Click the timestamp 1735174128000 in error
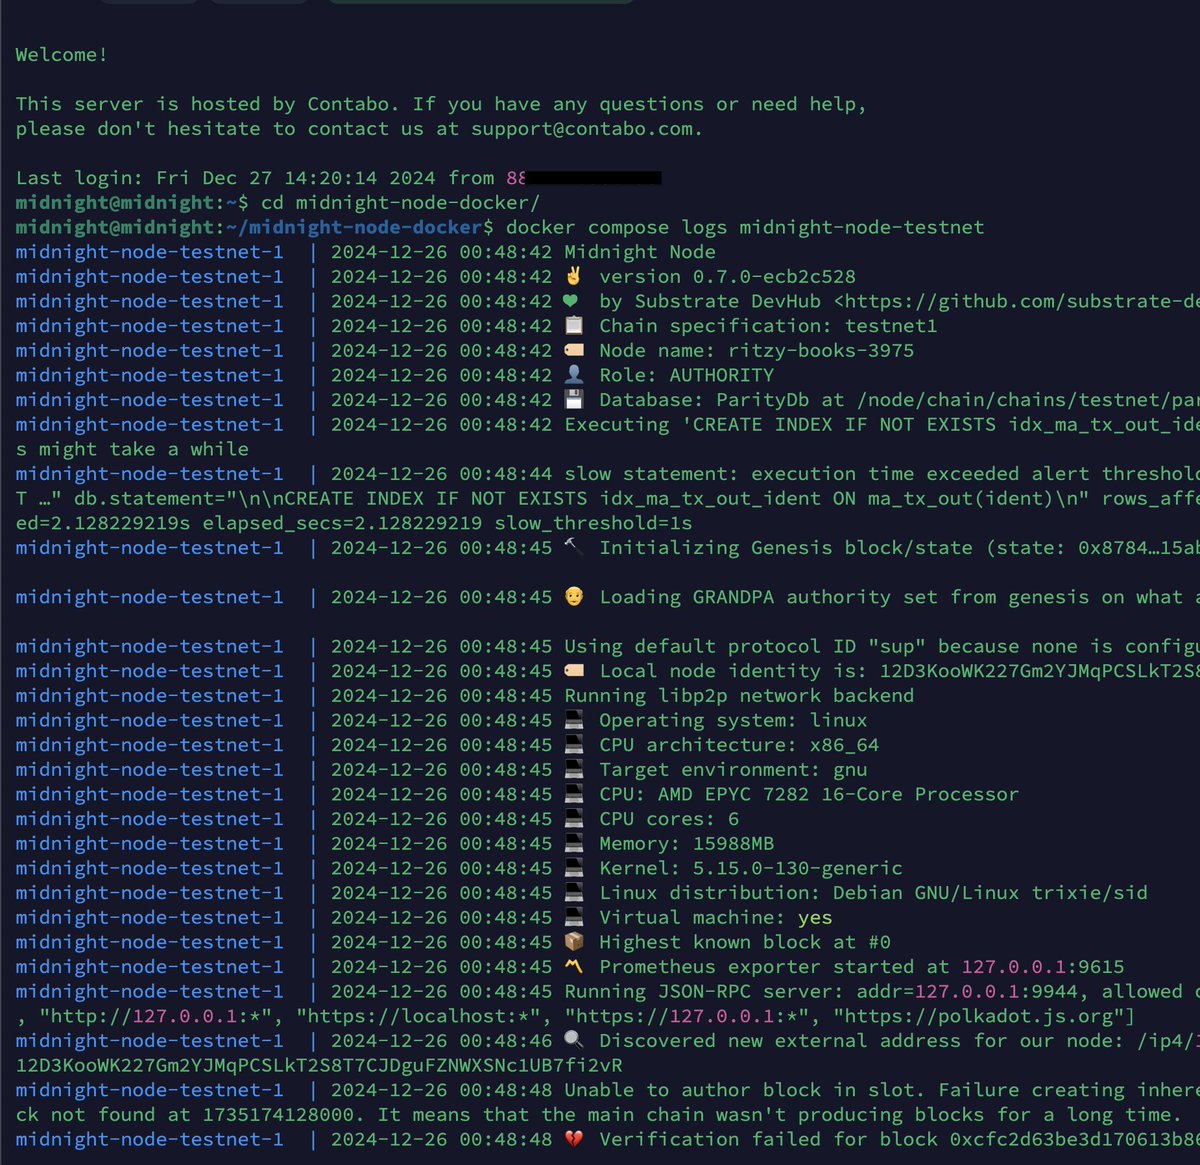Viewport: 1200px width, 1165px height. click(x=278, y=1115)
